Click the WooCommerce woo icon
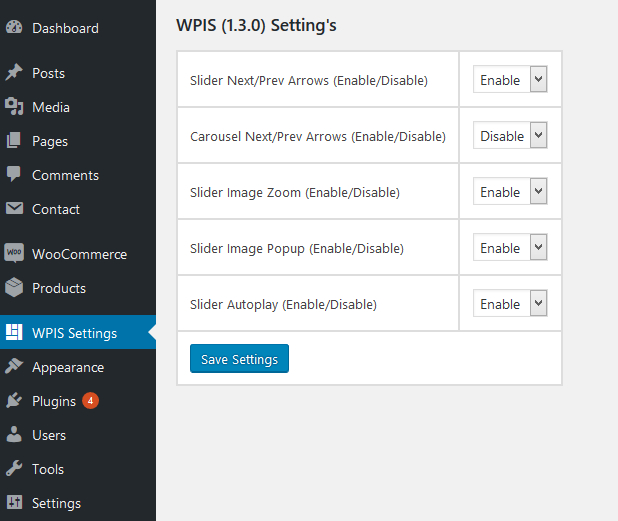618x521 pixels. pos(14,253)
